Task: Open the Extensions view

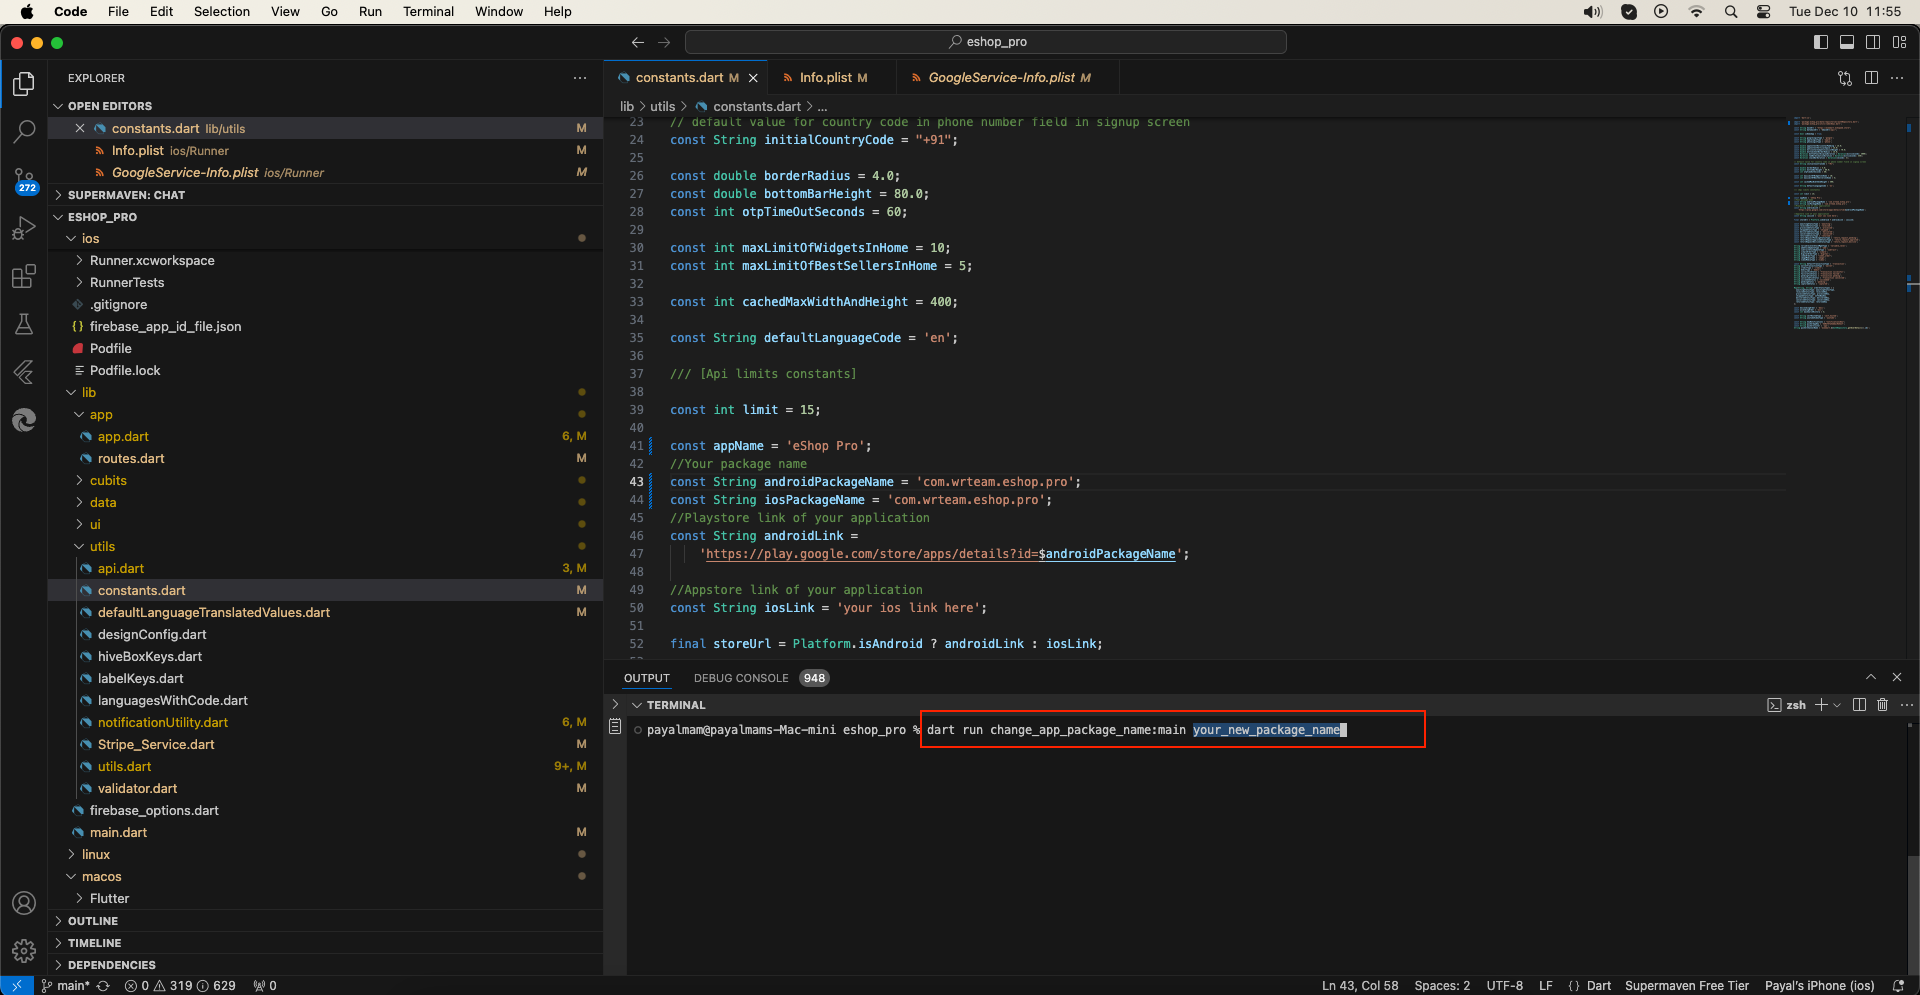Action: [24, 276]
